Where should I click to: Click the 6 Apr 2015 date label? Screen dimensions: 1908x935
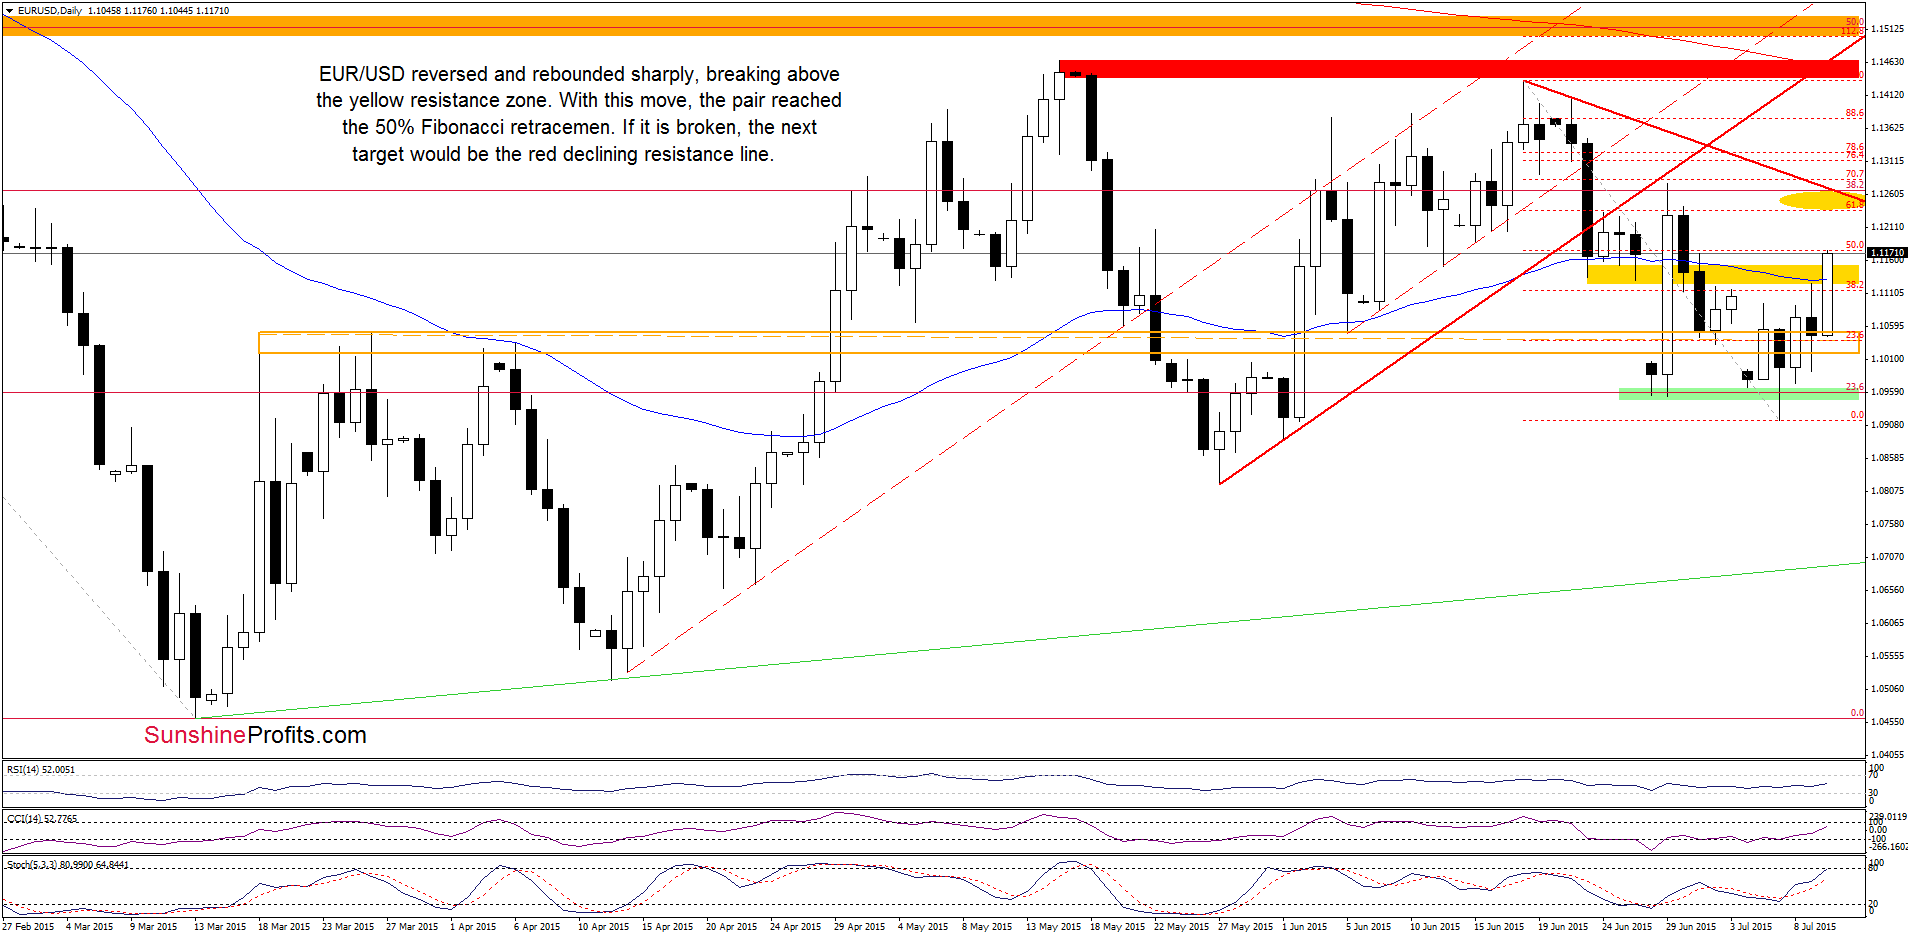538,927
